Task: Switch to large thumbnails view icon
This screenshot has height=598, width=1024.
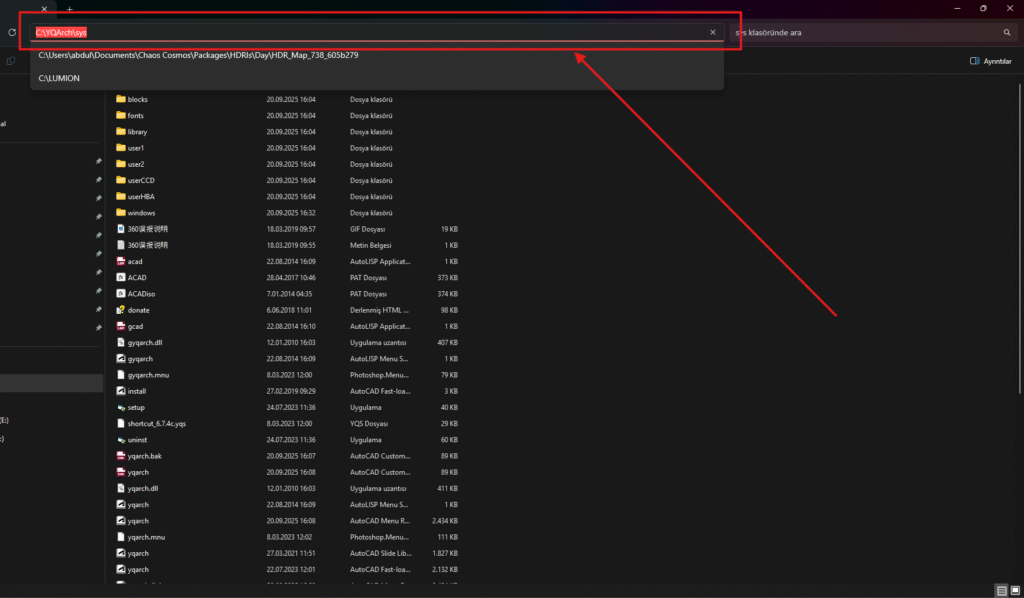Action: coord(1014,590)
